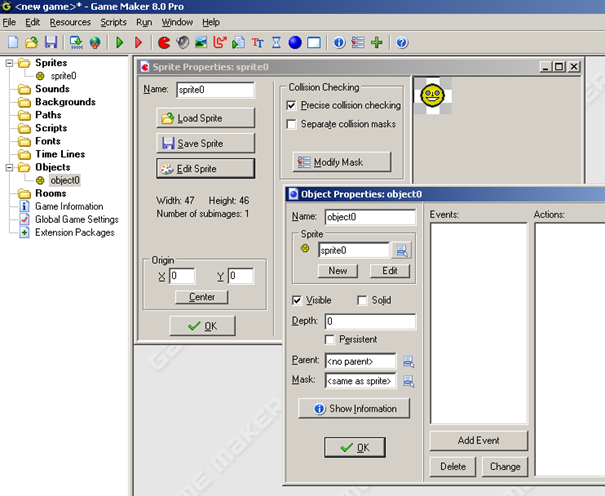605x496 pixels.
Task: Open the Parent selection menu icon
Action: (408, 361)
